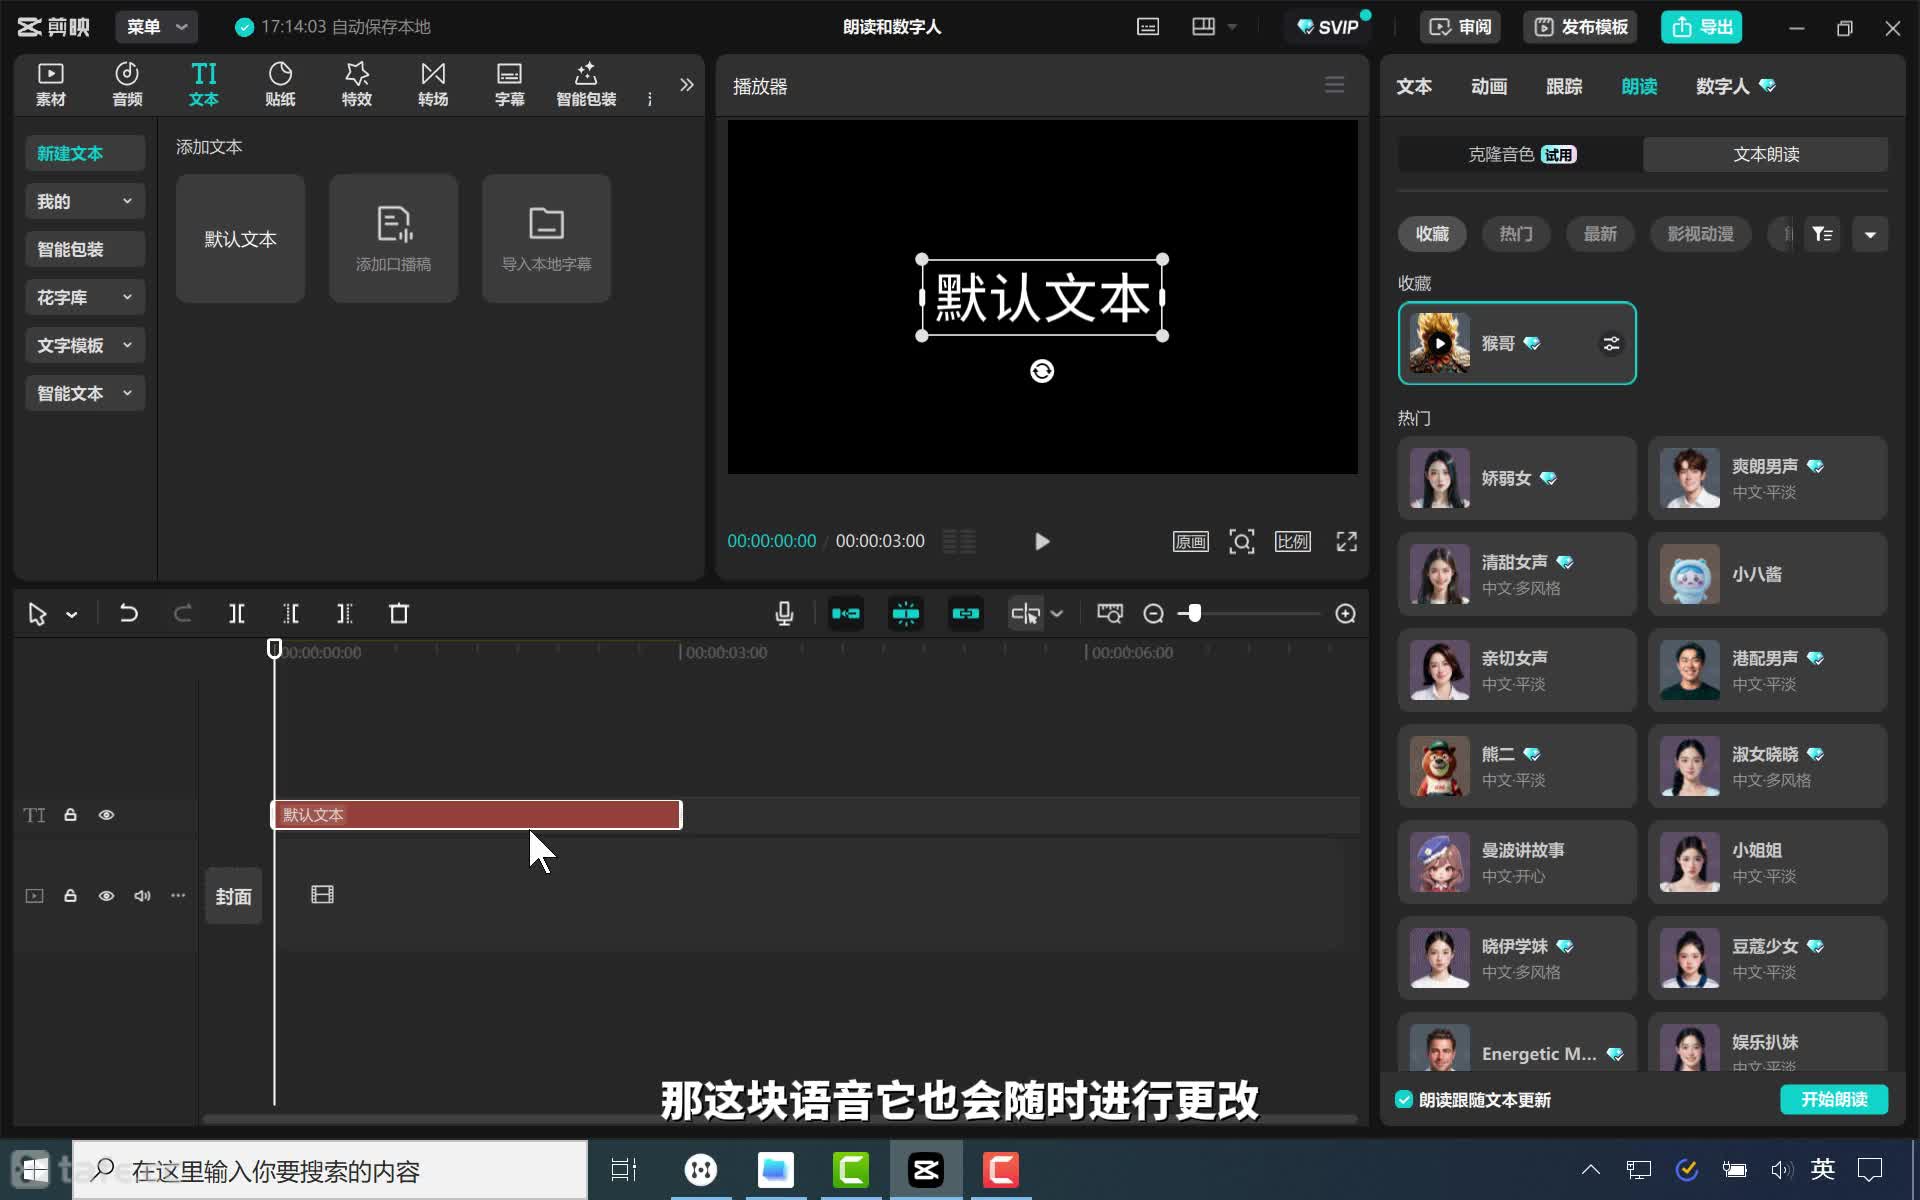Open selection tool mode dropdown arrow
Viewport: 1920px width, 1200px height.
tap(72, 614)
